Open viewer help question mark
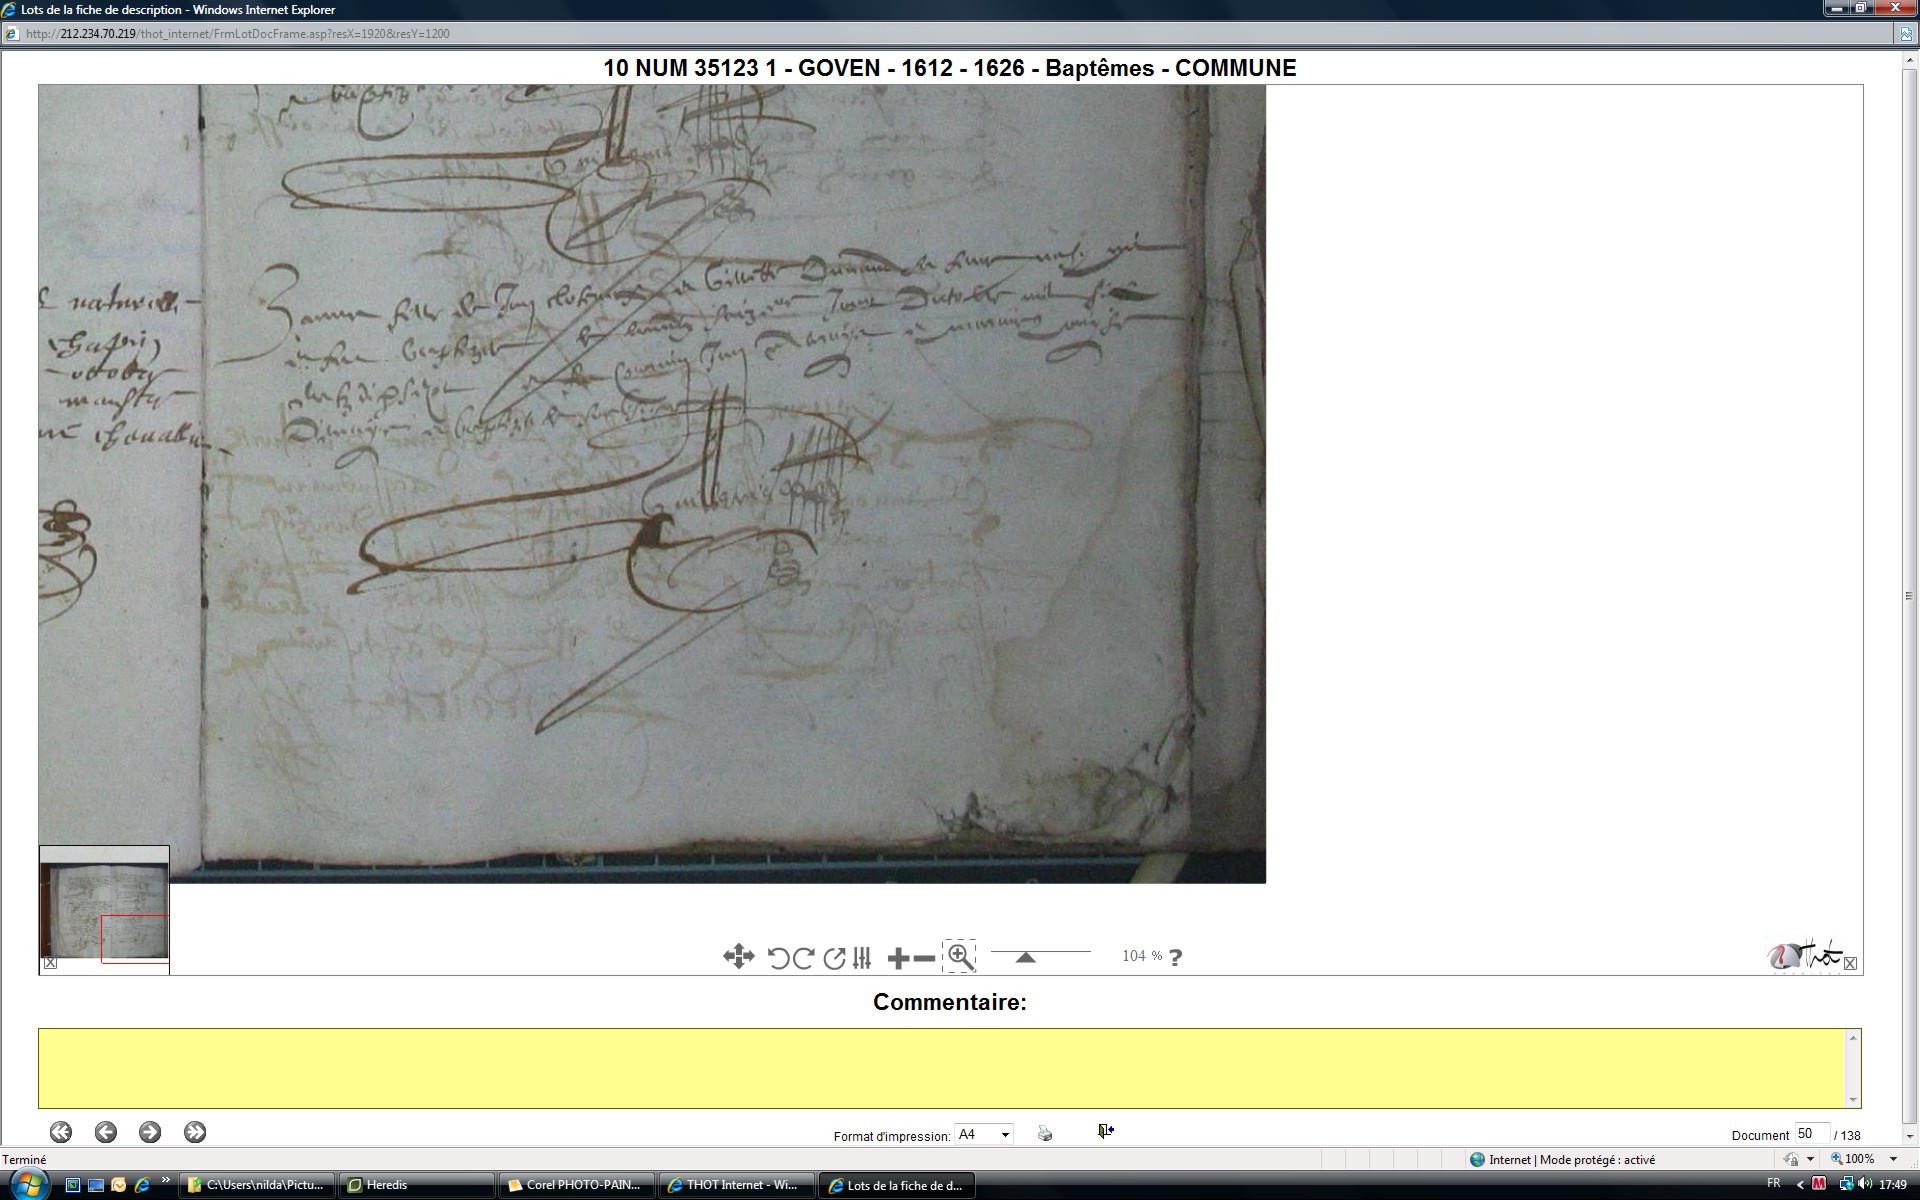The height and width of the screenshot is (1200, 1920). click(1175, 957)
